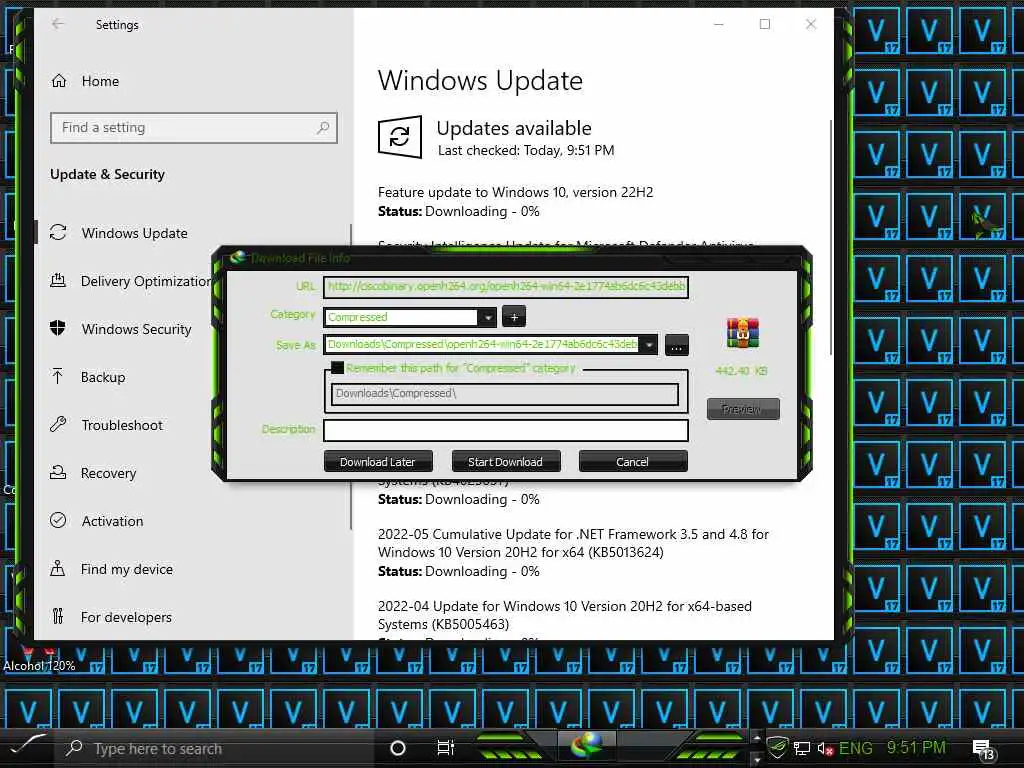Click the Windows Update refresh status icon

(400, 136)
